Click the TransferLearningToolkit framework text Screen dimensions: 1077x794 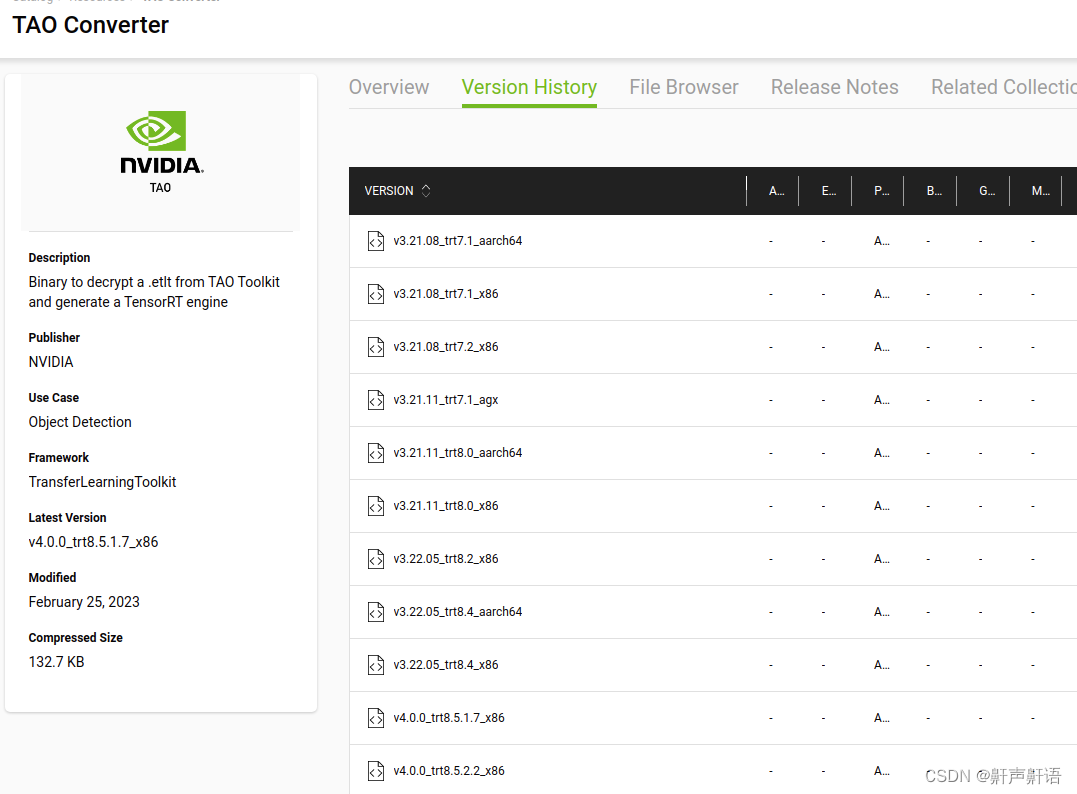click(102, 481)
